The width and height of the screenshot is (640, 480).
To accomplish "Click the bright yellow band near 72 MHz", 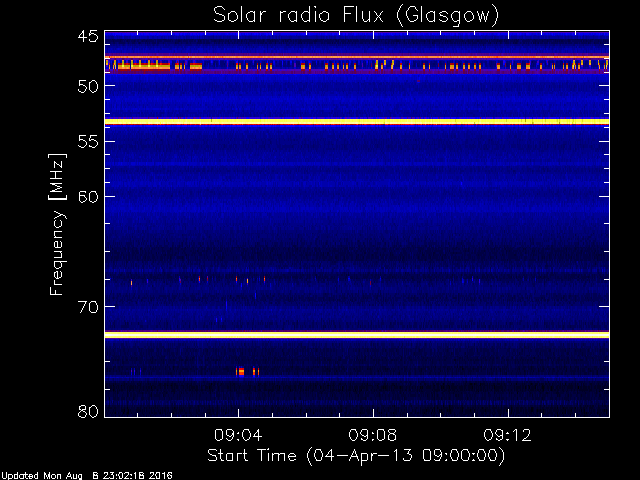I will (357, 335).
